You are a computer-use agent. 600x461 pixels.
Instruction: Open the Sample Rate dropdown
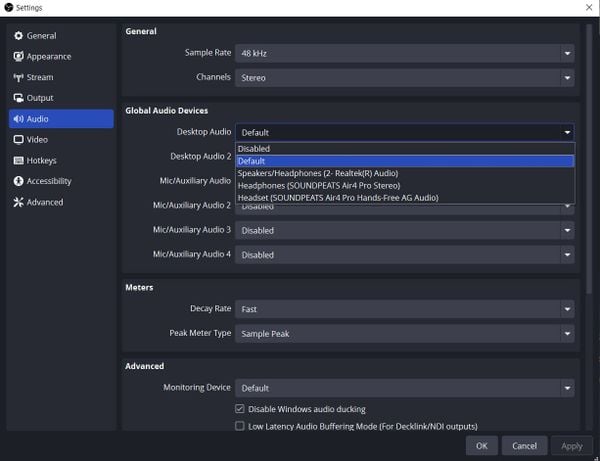(x=405, y=53)
